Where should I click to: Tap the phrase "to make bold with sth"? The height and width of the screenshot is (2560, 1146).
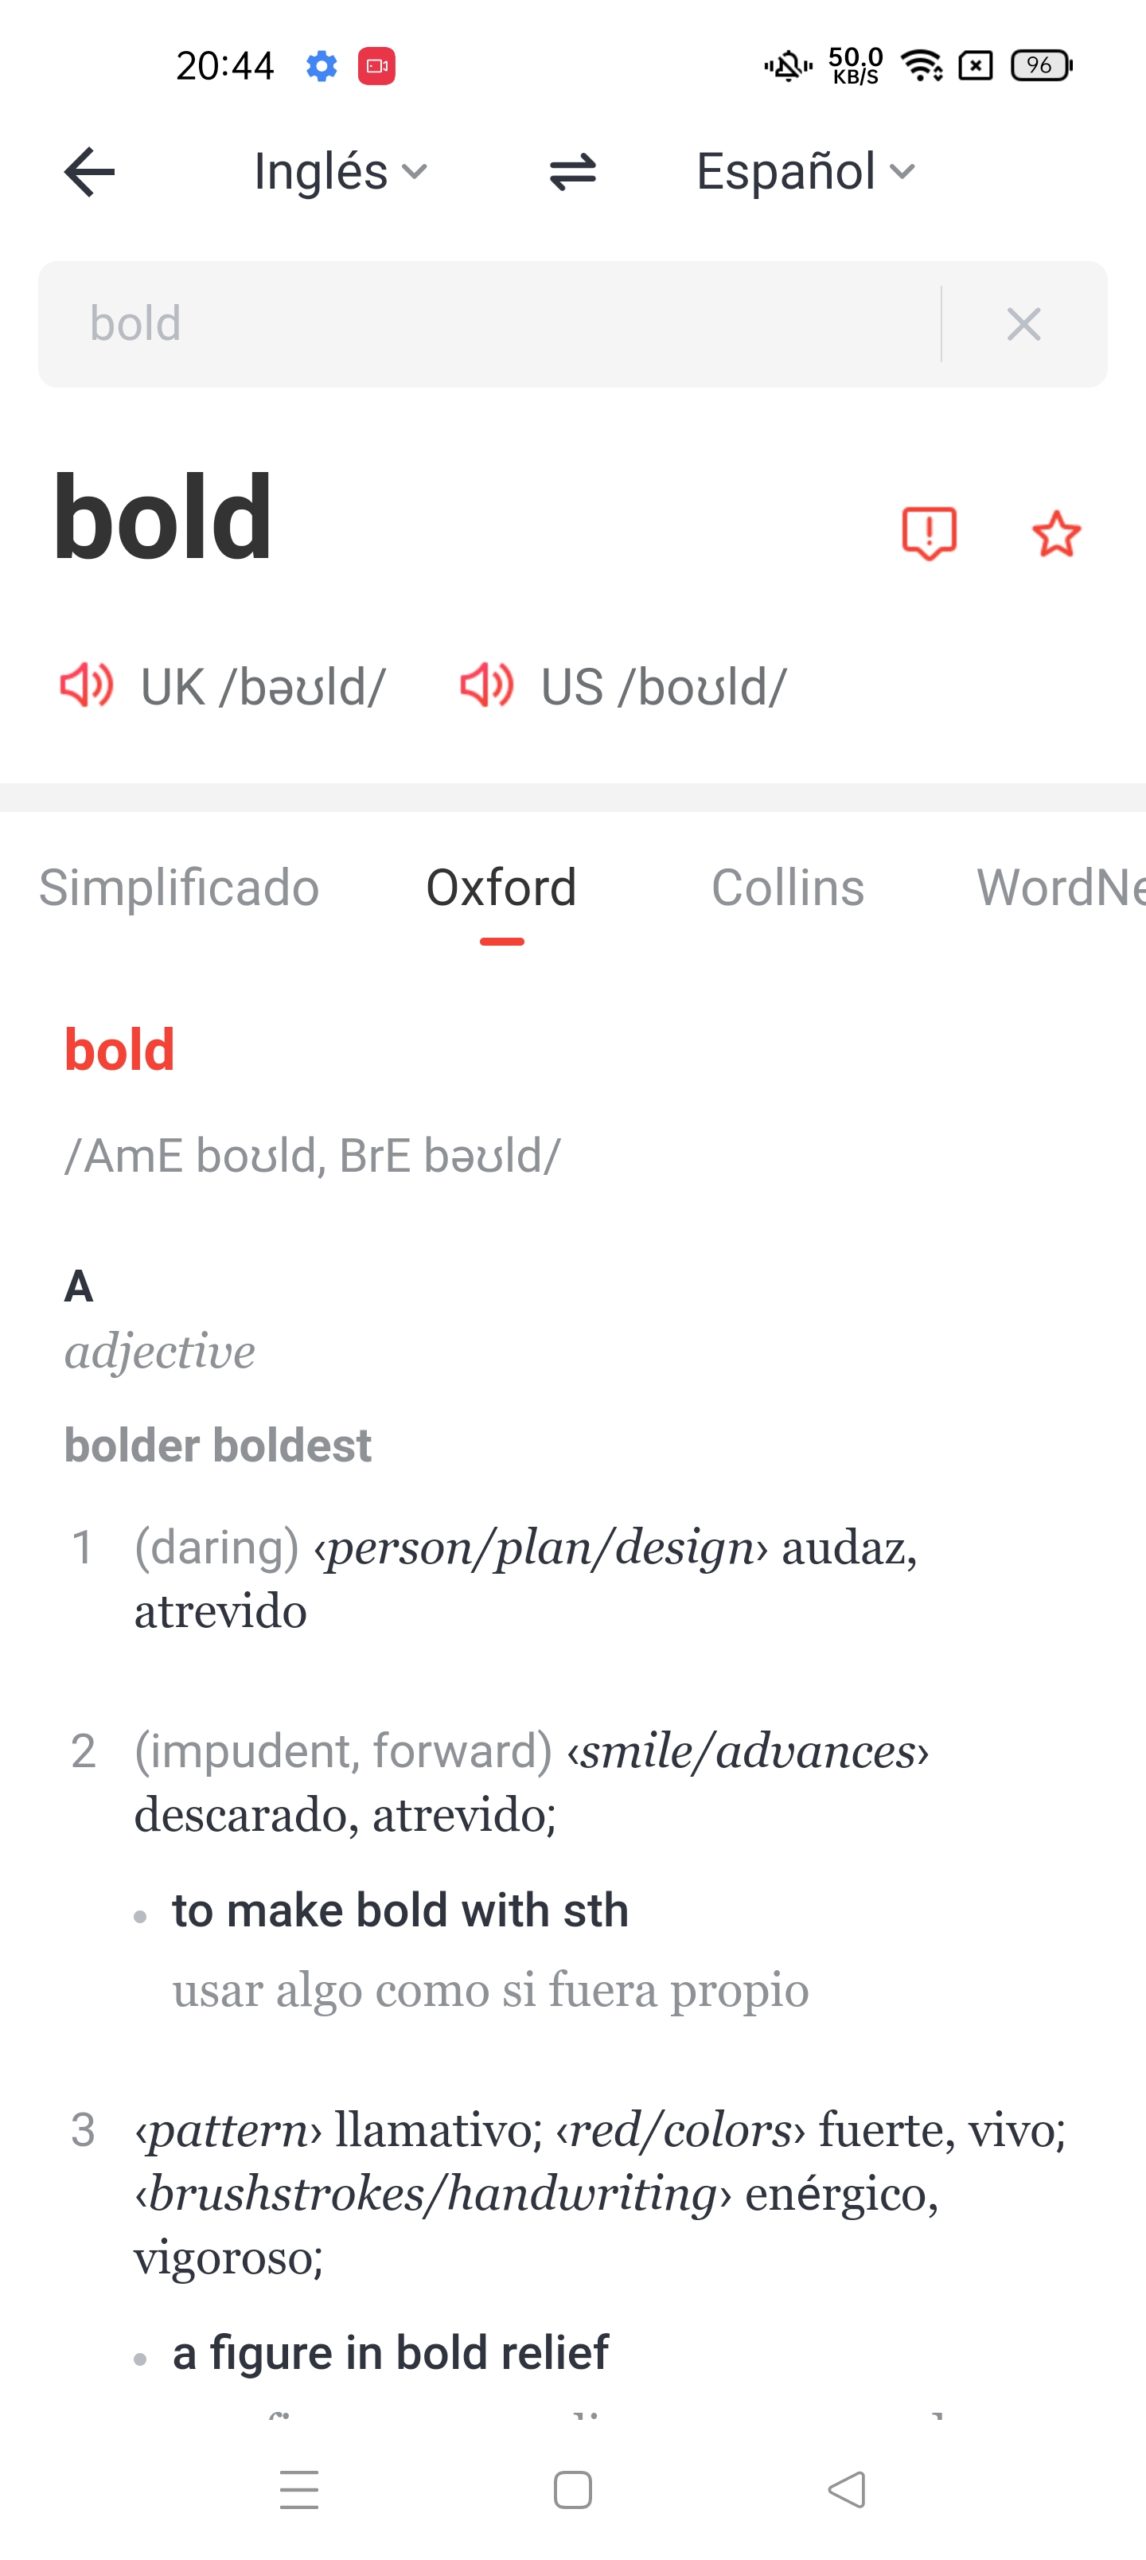click(x=400, y=1911)
